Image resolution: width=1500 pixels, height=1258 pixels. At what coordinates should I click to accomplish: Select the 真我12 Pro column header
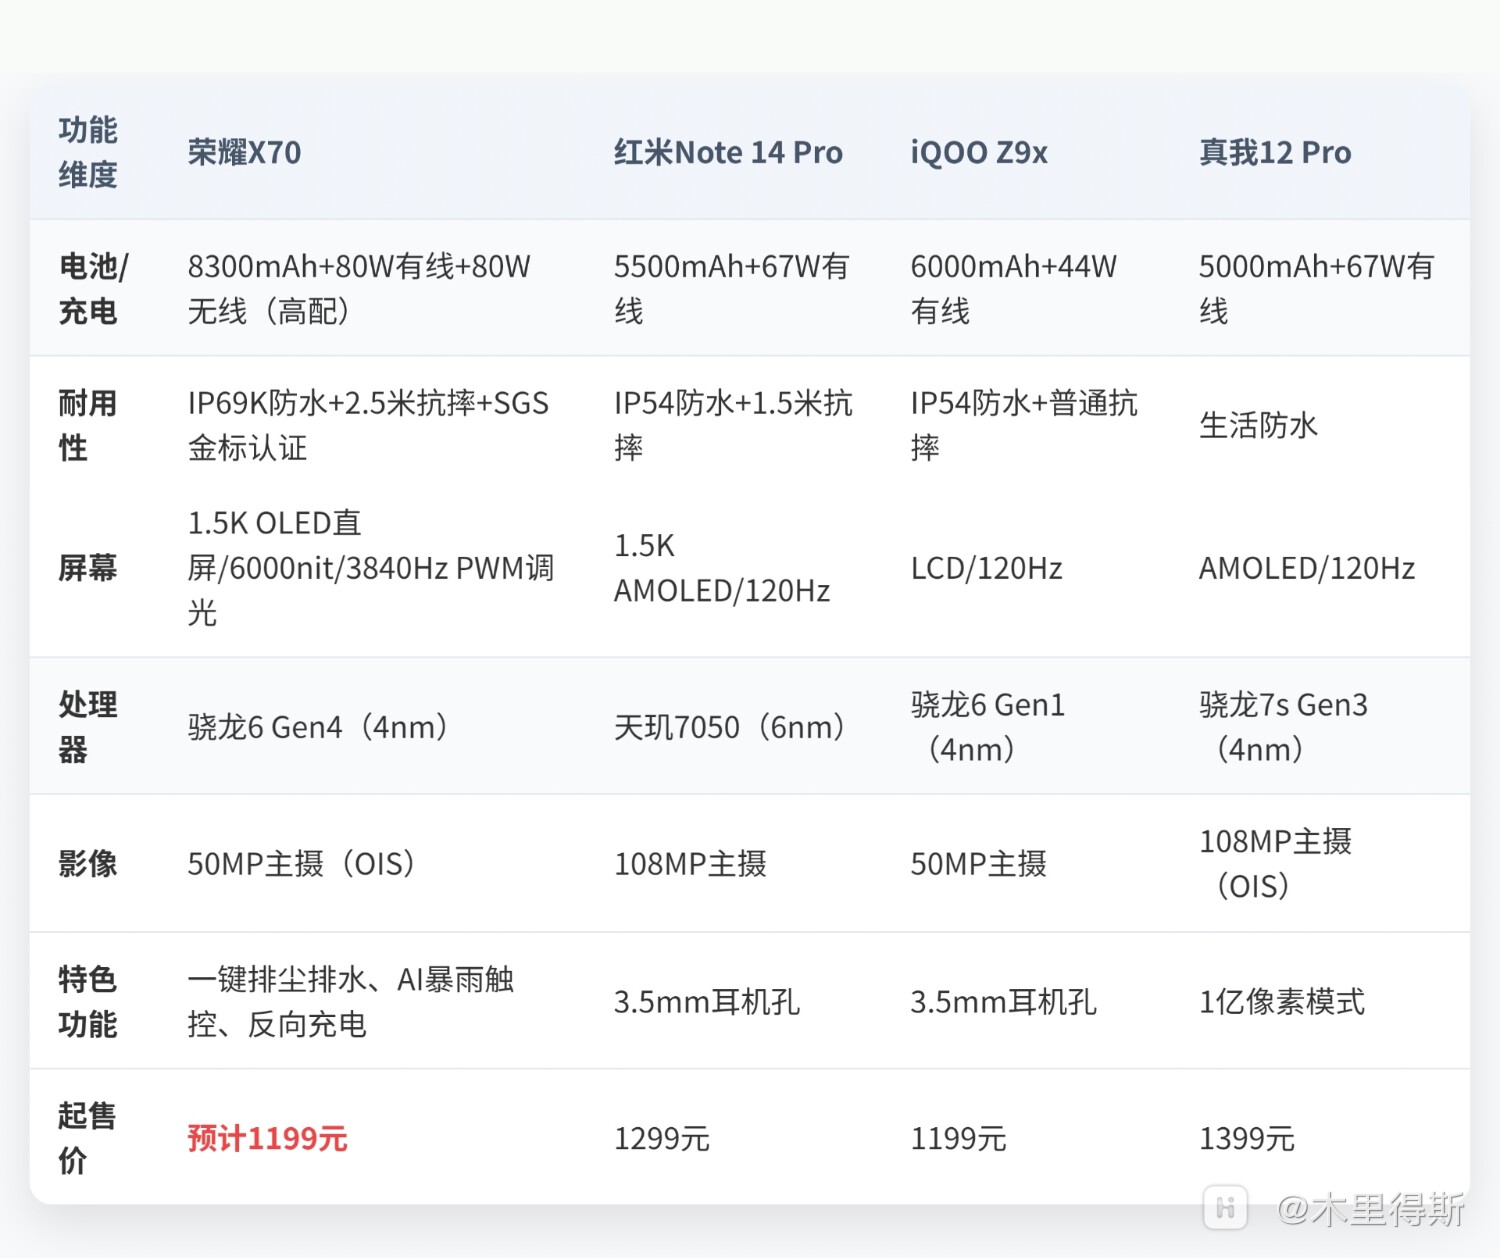click(x=1275, y=153)
